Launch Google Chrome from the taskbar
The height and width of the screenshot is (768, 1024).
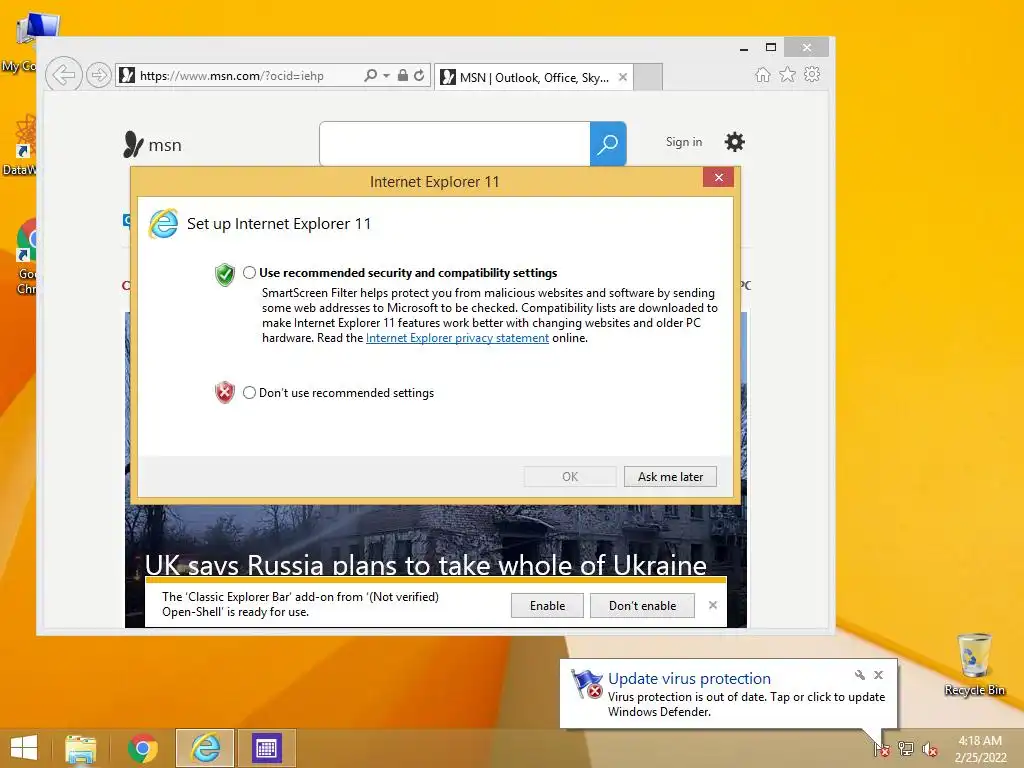coord(142,748)
